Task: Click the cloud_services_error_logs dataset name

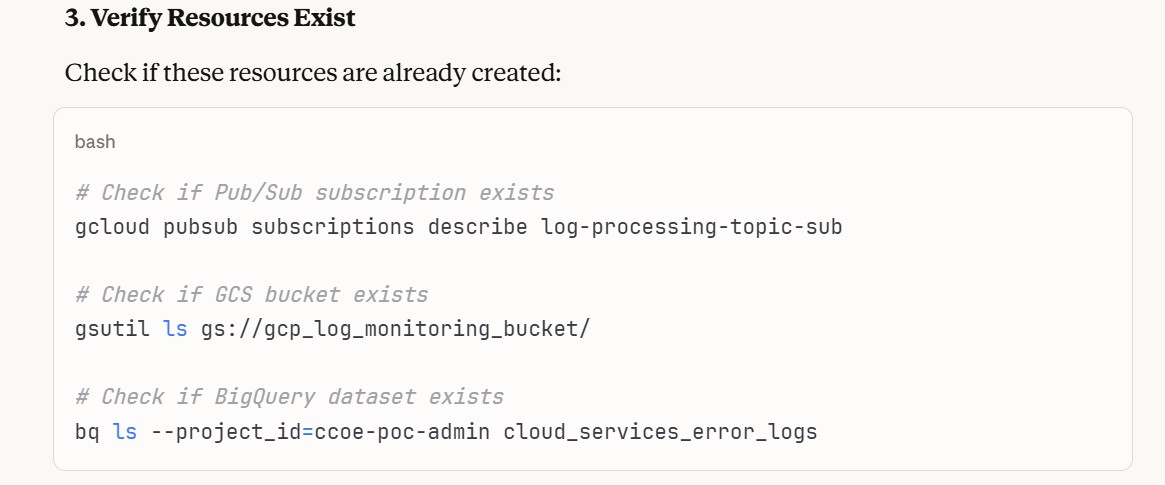Action: pos(660,433)
